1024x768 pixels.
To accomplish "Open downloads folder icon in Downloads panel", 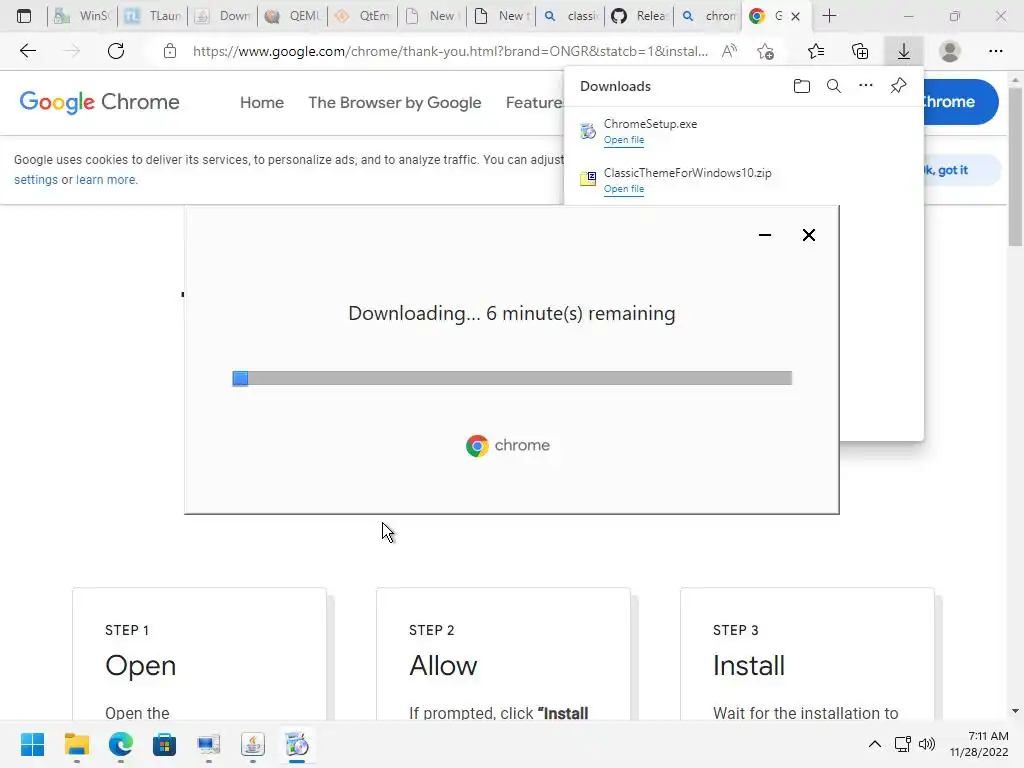I will click(x=802, y=86).
